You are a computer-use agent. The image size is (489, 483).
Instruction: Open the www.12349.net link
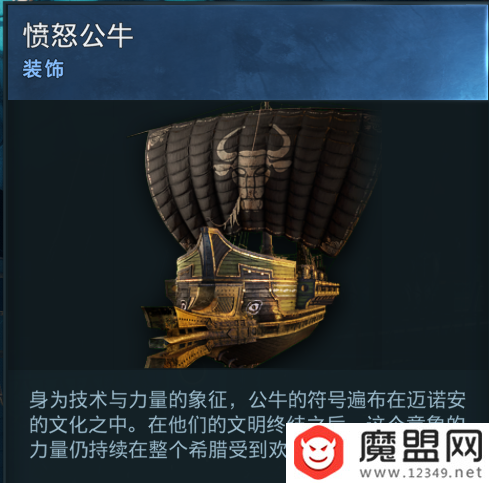421,472
